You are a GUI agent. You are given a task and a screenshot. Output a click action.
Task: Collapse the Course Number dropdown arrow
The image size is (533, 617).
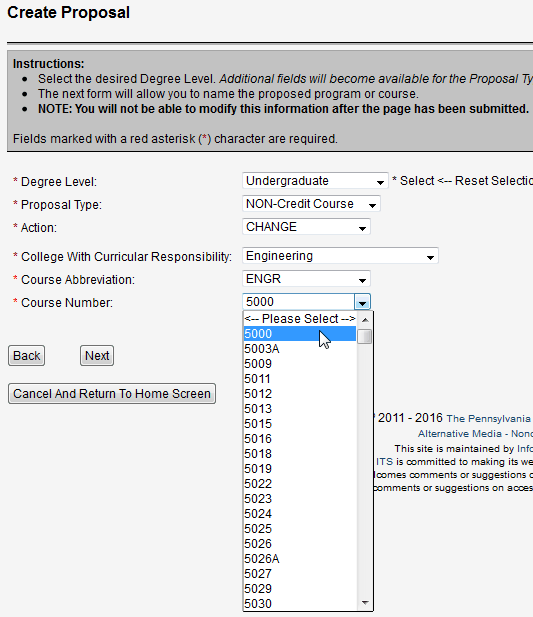tap(362, 302)
